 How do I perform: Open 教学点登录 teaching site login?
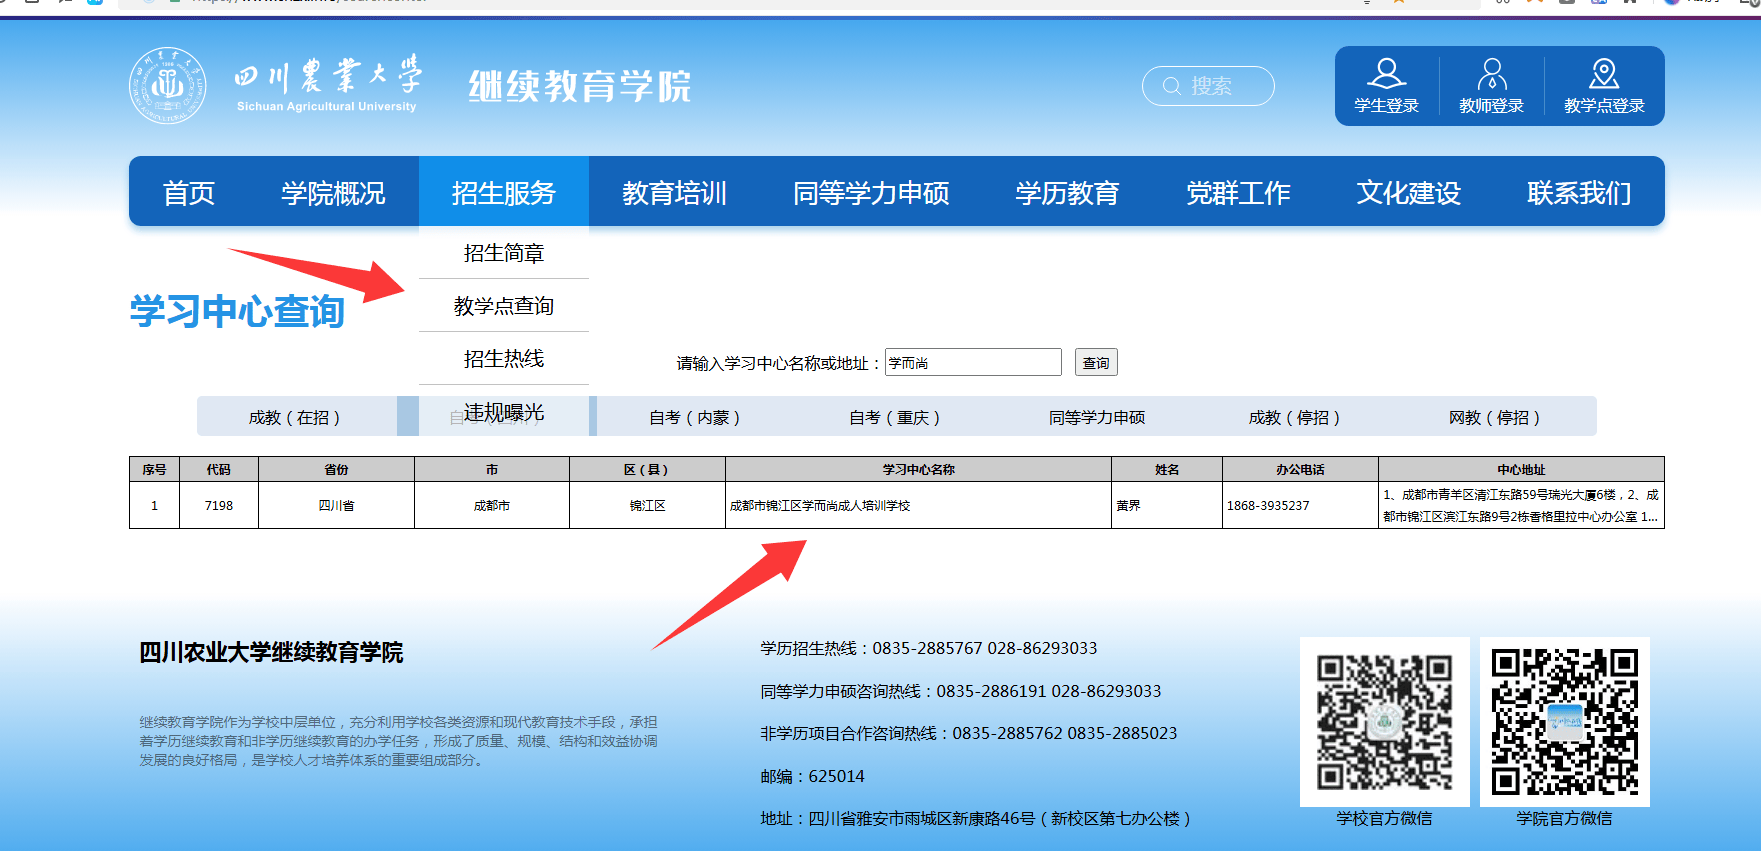click(x=1604, y=86)
